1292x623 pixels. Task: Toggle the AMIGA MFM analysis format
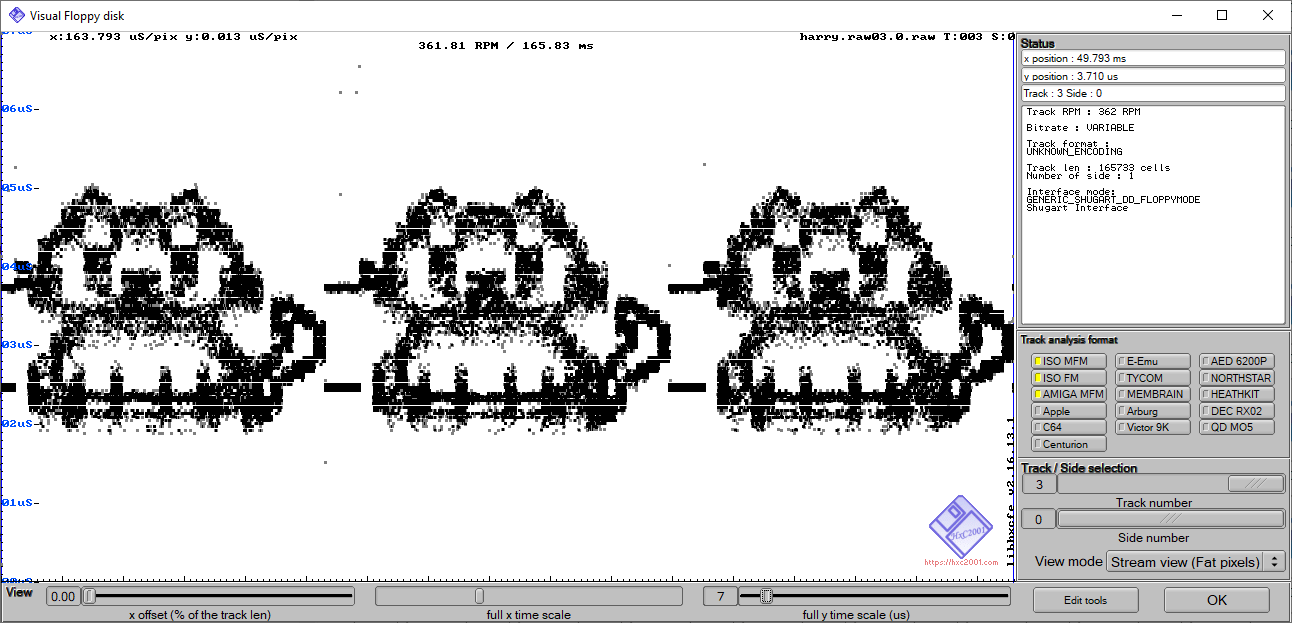click(x=1068, y=394)
